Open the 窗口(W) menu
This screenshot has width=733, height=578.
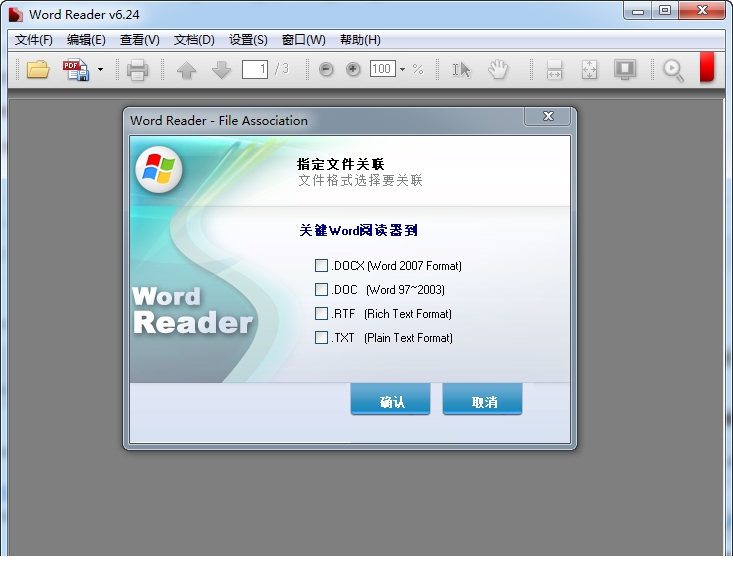[303, 40]
